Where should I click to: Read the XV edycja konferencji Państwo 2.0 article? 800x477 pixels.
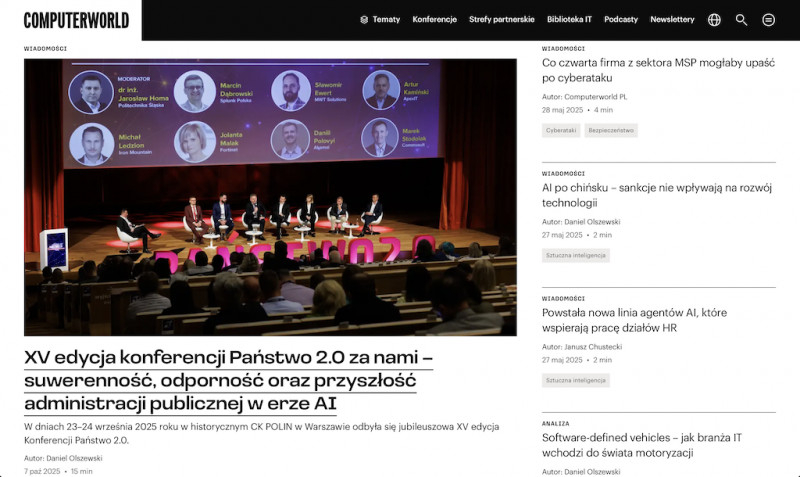pyautogui.click(x=228, y=380)
